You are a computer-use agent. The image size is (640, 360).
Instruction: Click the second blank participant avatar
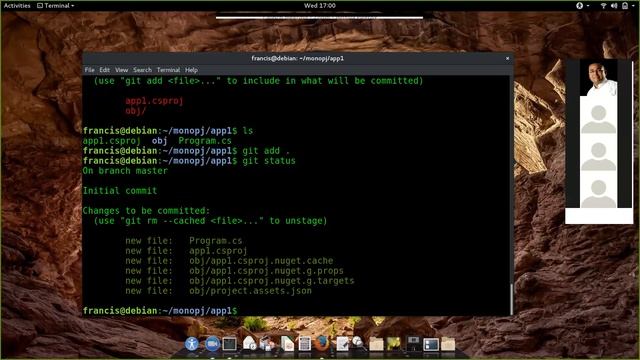coord(598,156)
